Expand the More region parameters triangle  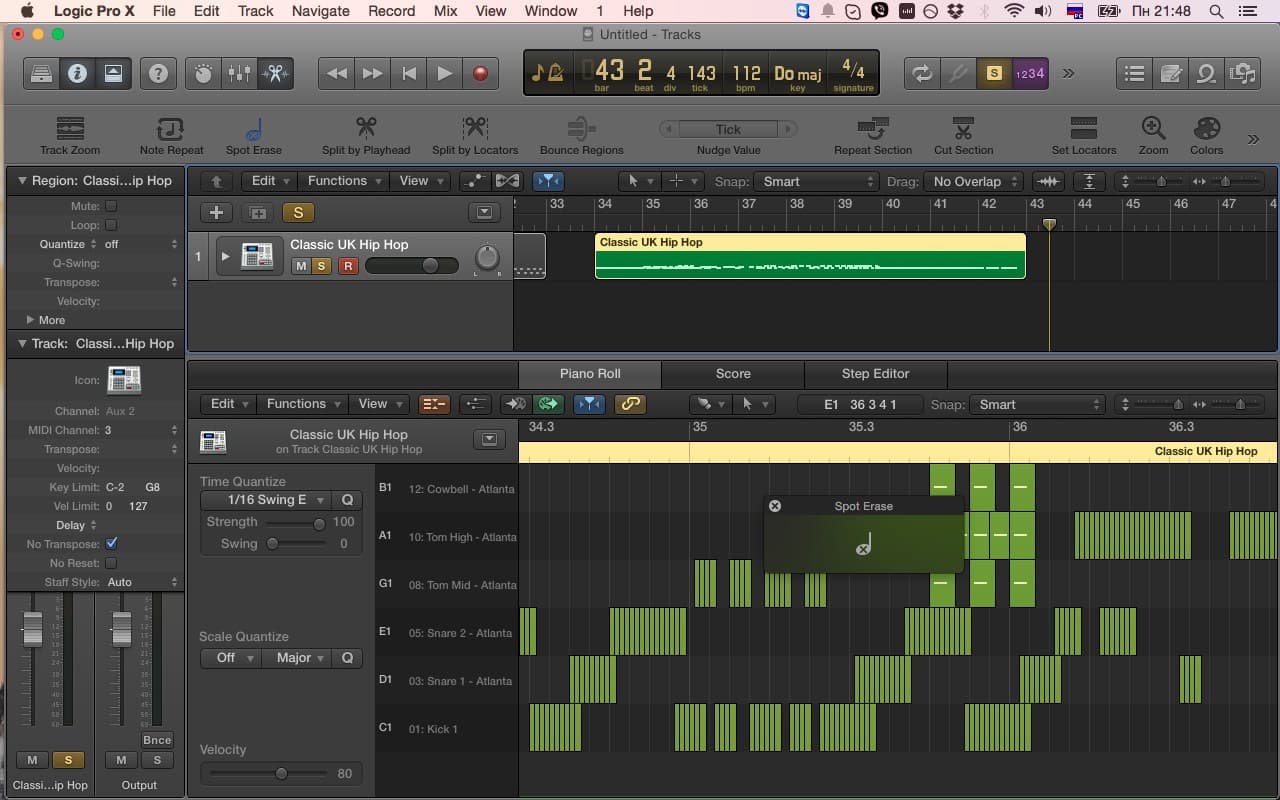pyautogui.click(x=30, y=320)
